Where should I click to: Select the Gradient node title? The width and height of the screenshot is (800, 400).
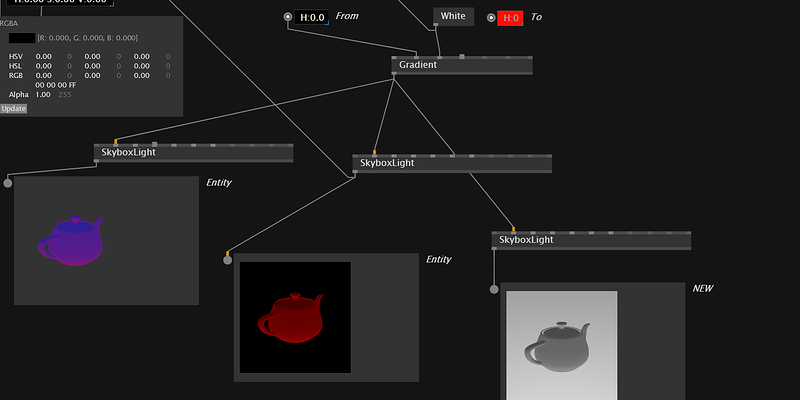418,65
